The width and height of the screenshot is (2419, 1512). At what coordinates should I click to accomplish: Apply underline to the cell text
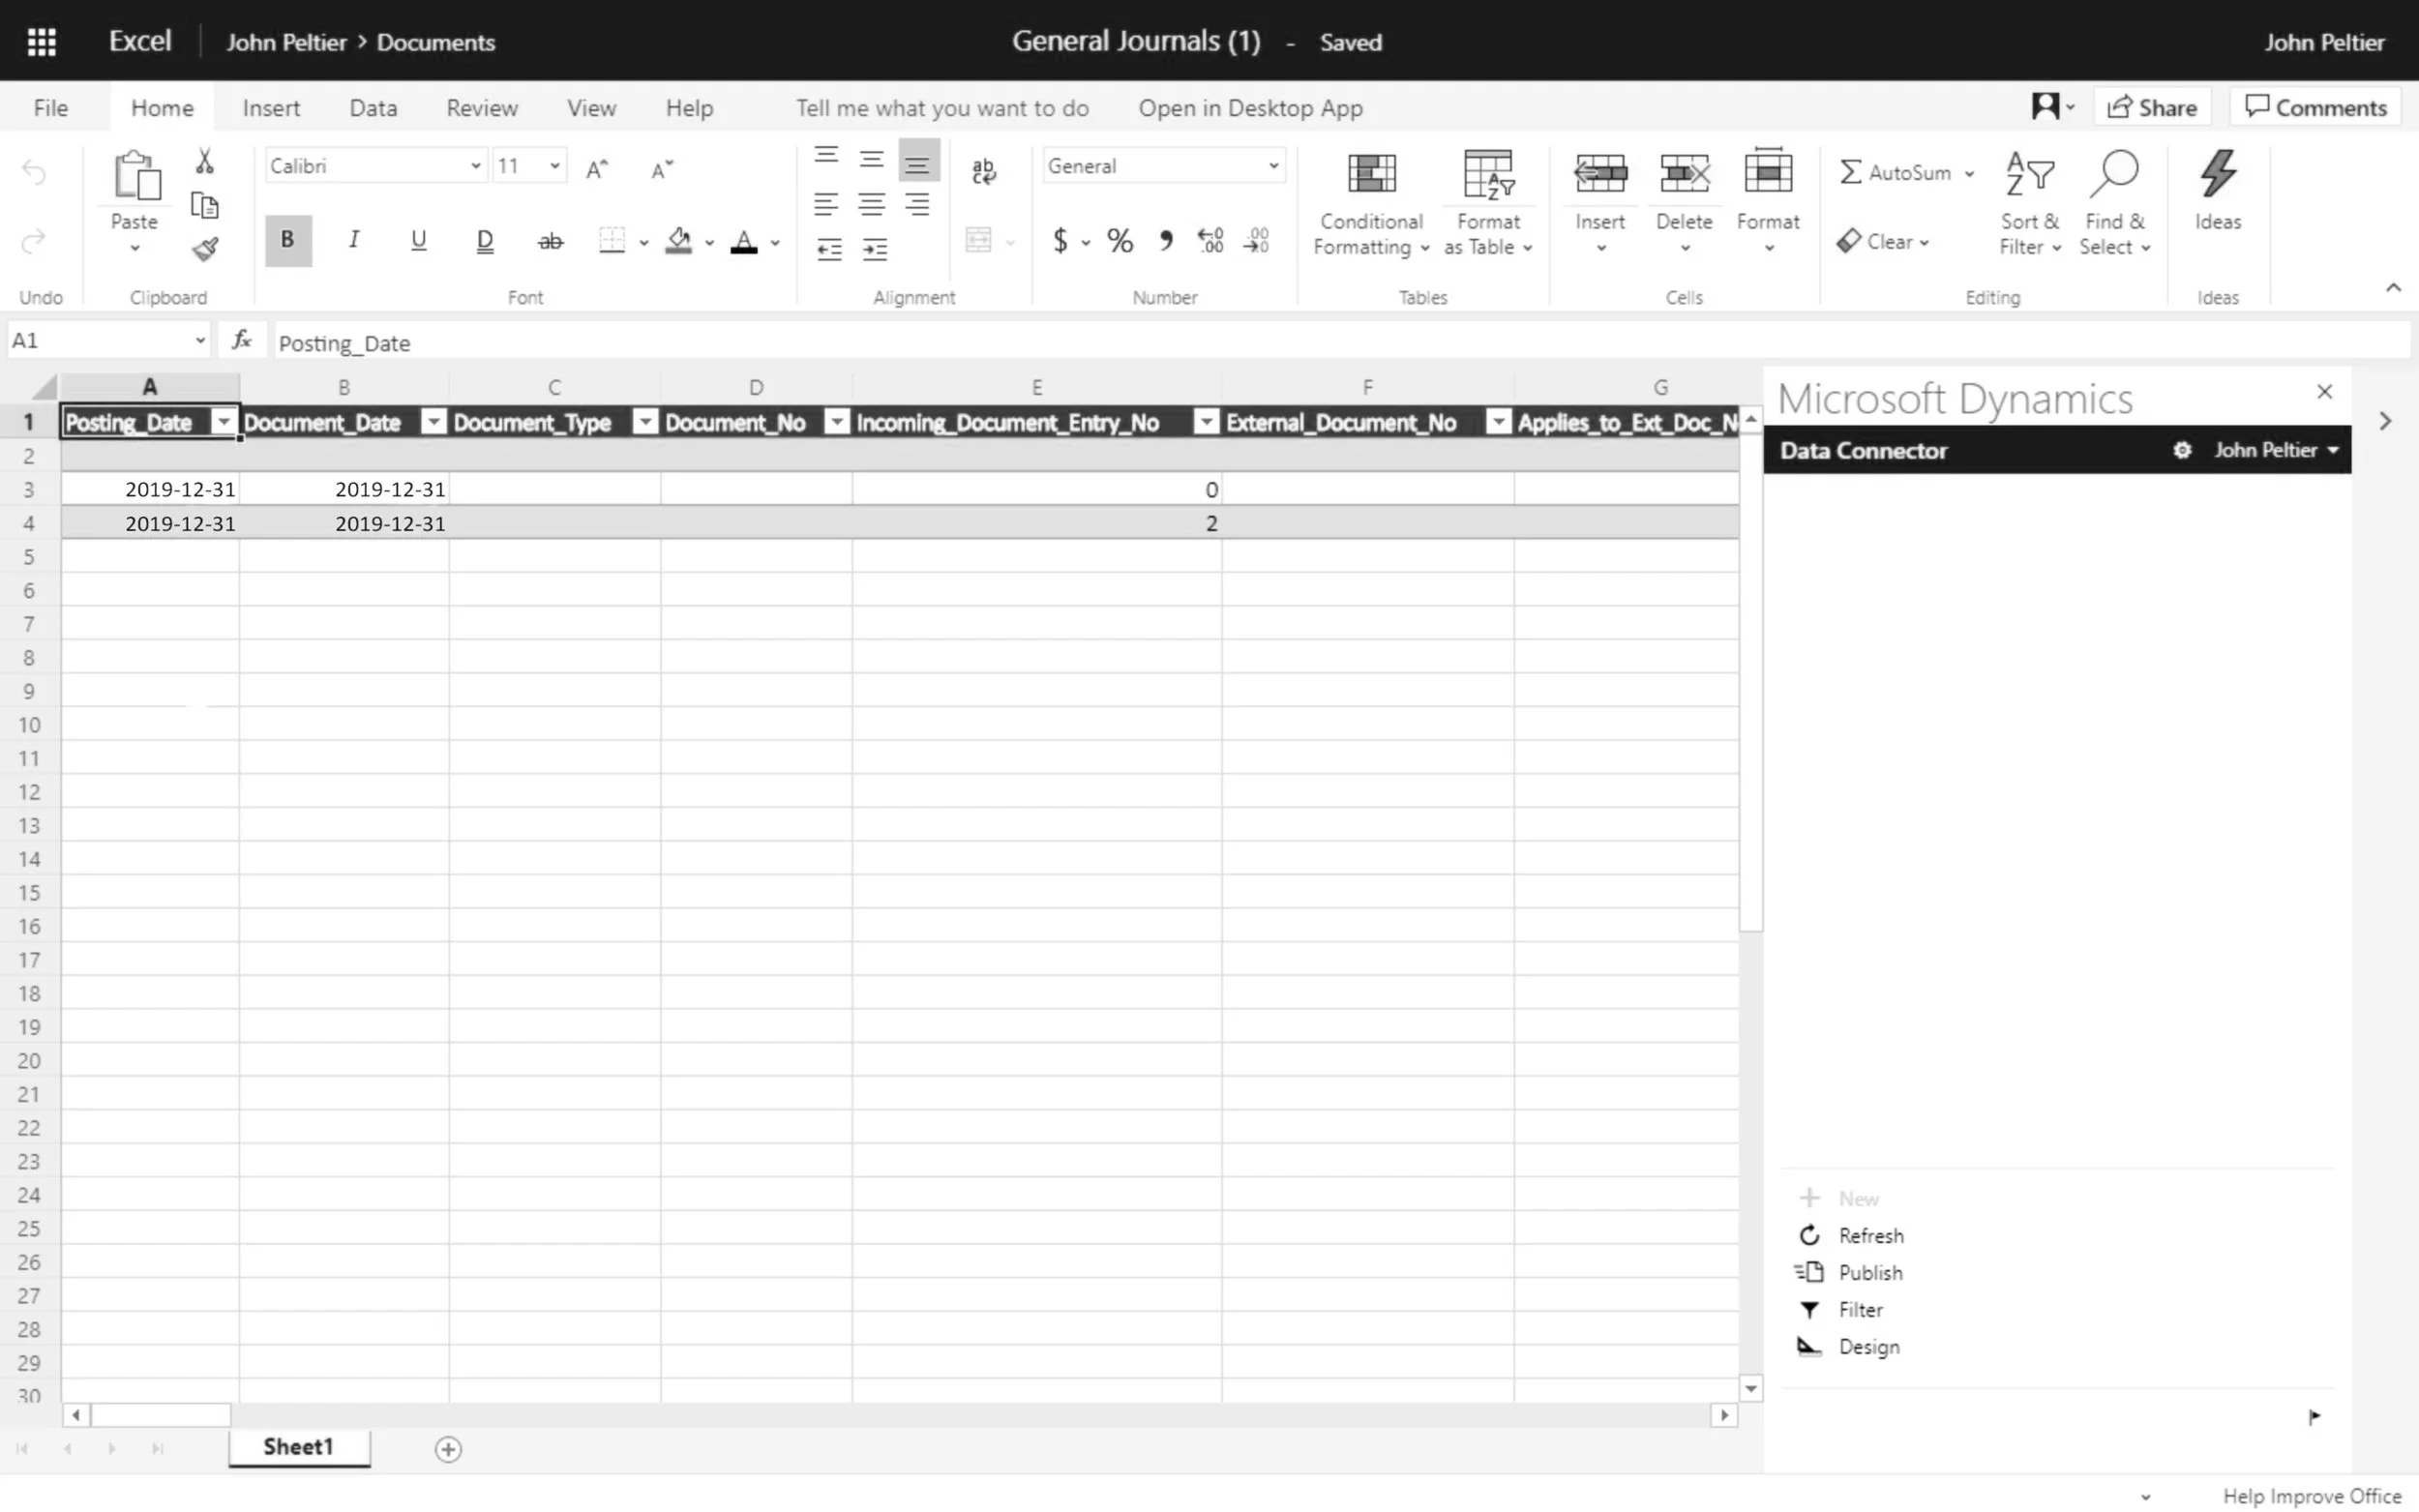tap(418, 240)
